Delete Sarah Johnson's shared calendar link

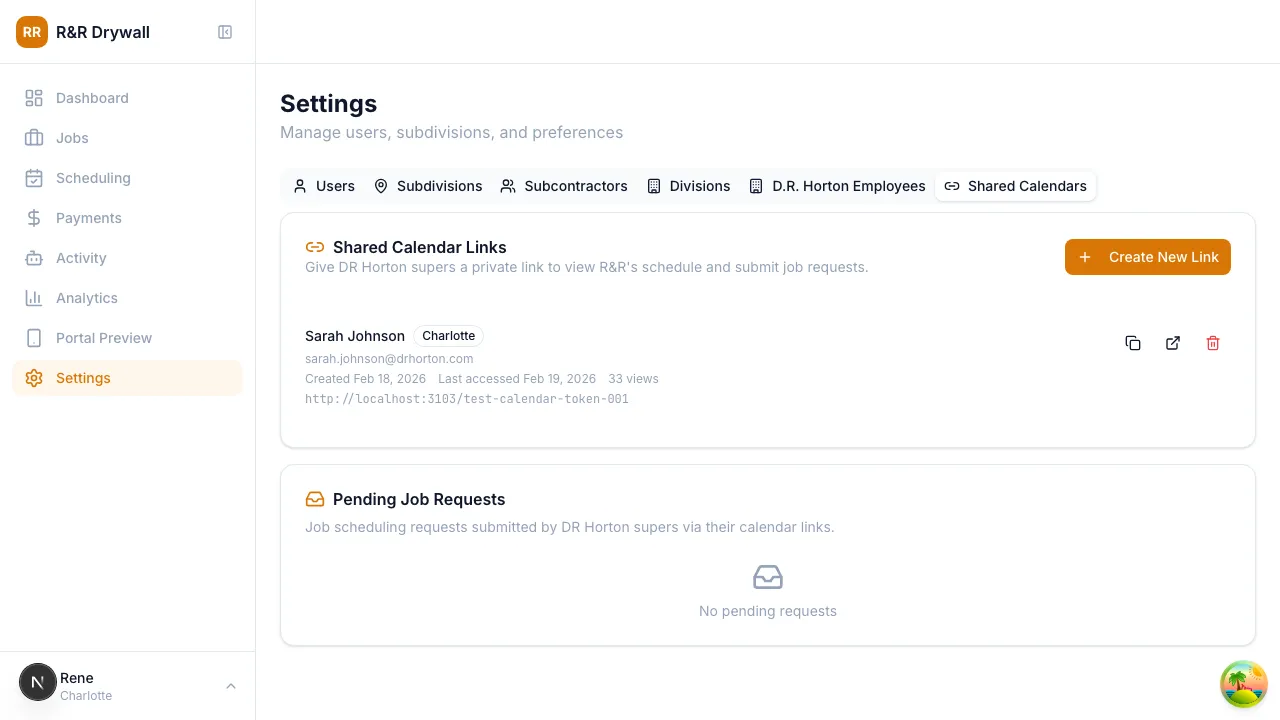coord(1213,343)
